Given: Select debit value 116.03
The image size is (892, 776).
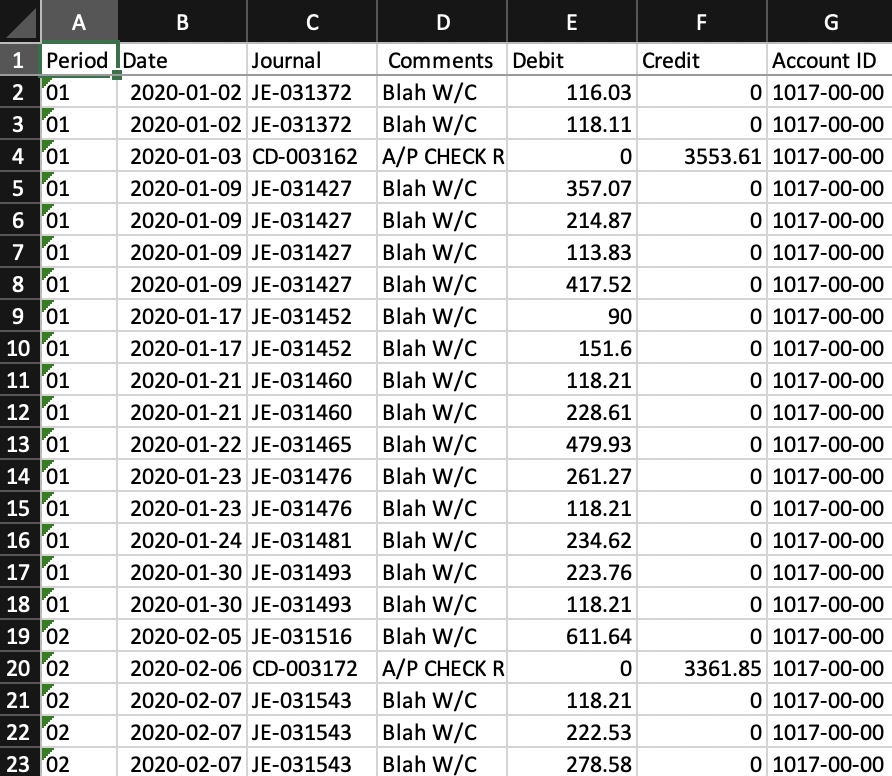Looking at the screenshot, I should [x=572, y=92].
